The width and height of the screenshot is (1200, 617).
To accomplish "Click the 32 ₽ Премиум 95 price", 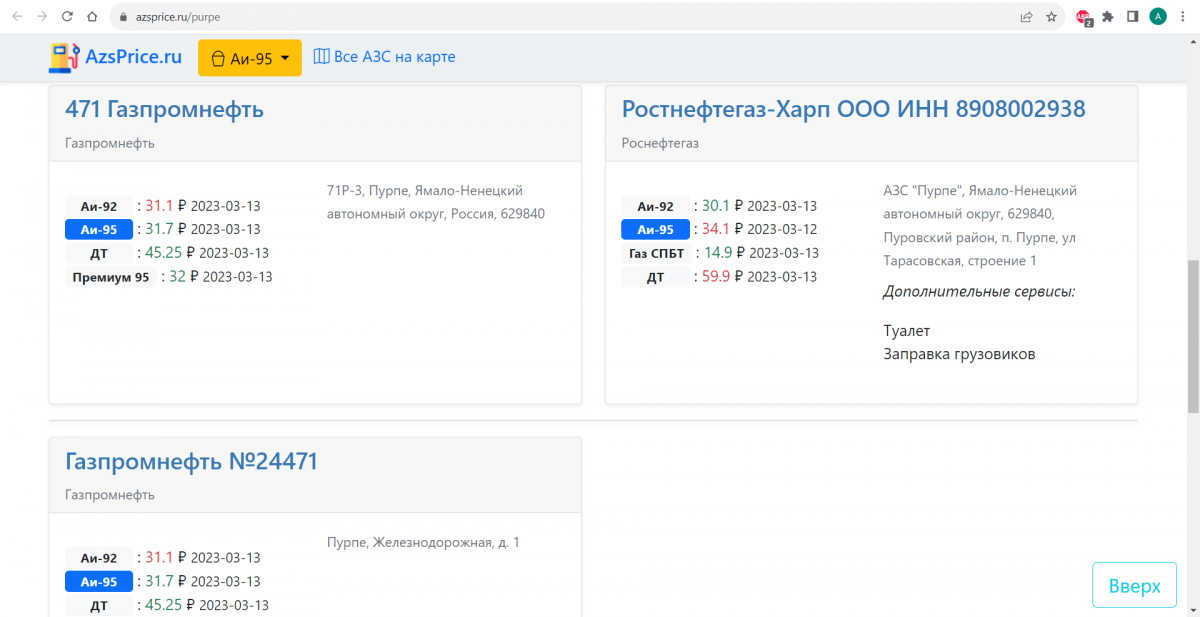I will 184,277.
